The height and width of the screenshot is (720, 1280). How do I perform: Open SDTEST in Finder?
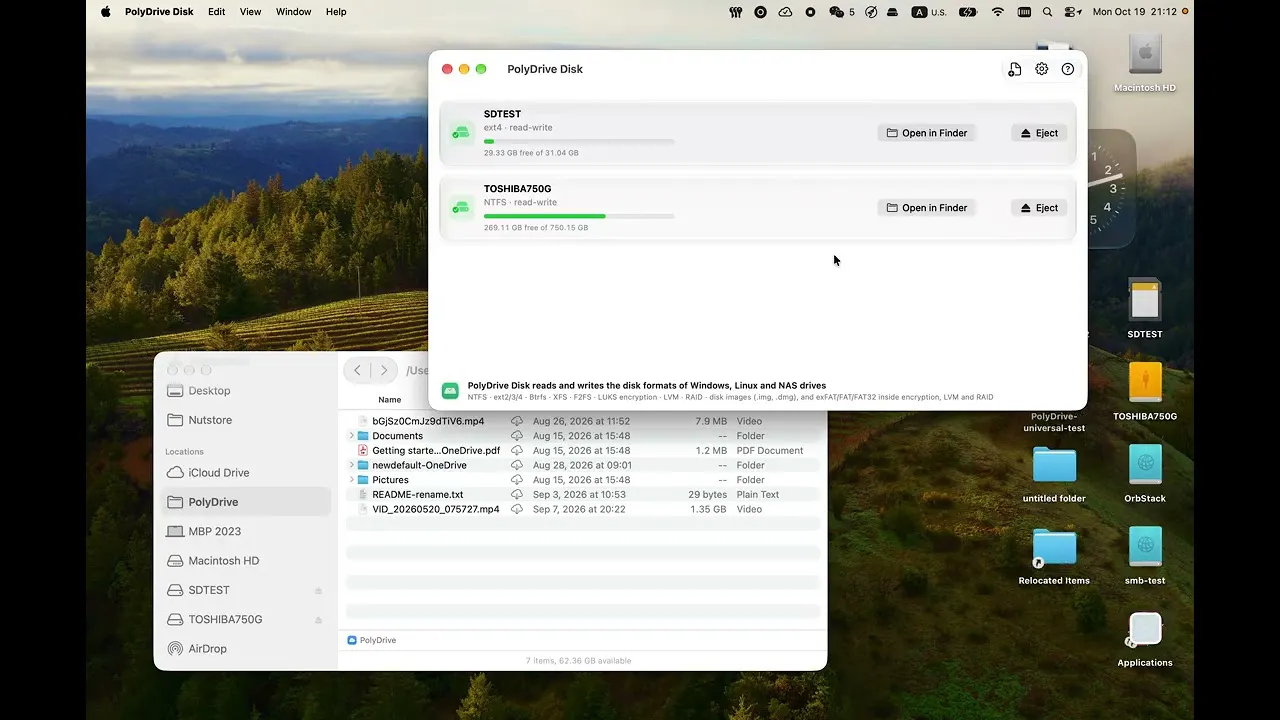pyautogui.click(x=928, y=133)
